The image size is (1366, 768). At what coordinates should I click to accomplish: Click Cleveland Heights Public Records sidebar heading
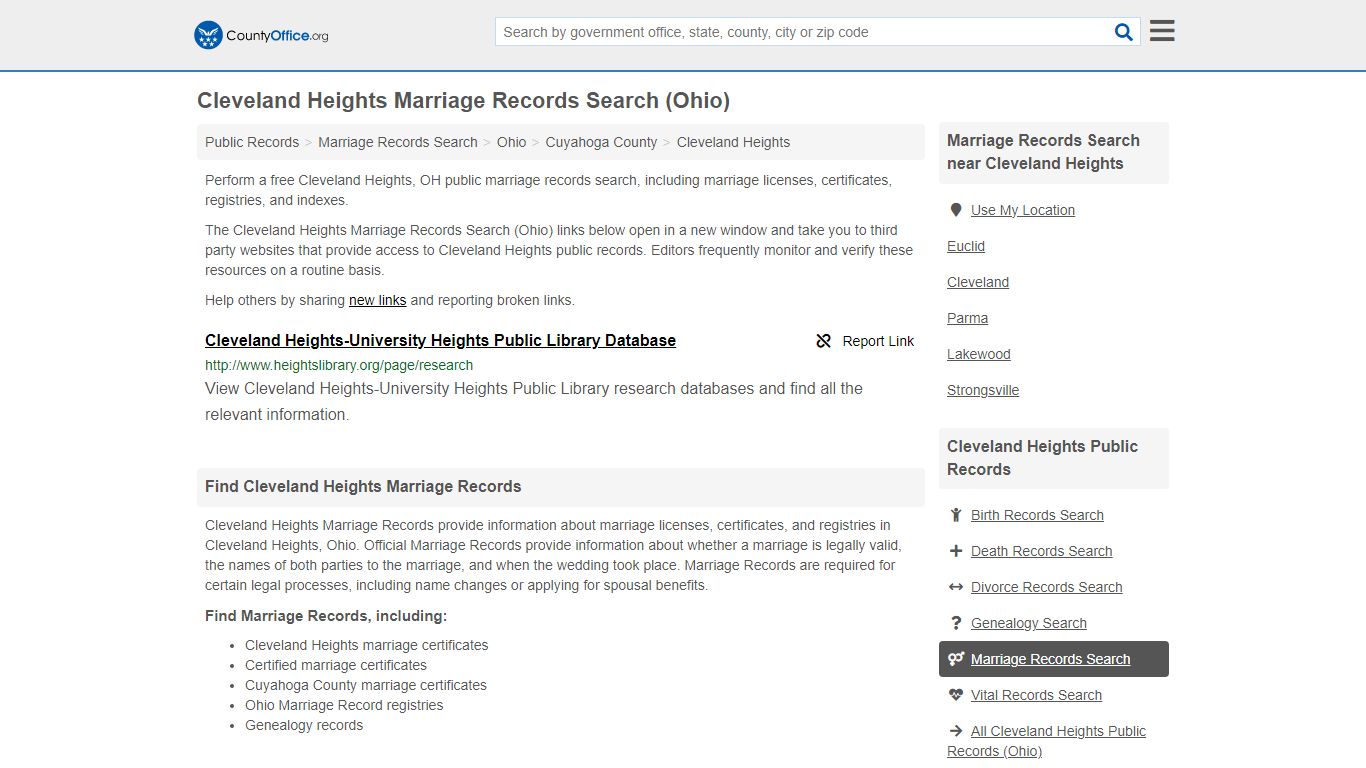tap(1042, 458)
